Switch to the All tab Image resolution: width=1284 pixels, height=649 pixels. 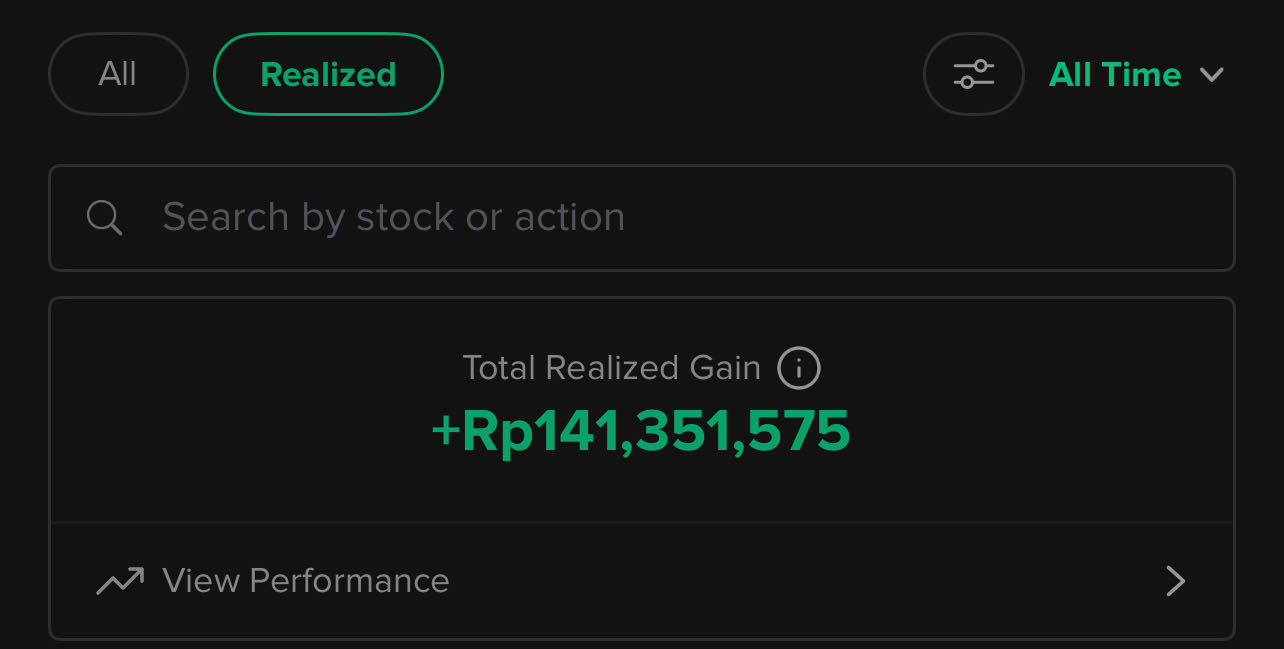point(118,75)
